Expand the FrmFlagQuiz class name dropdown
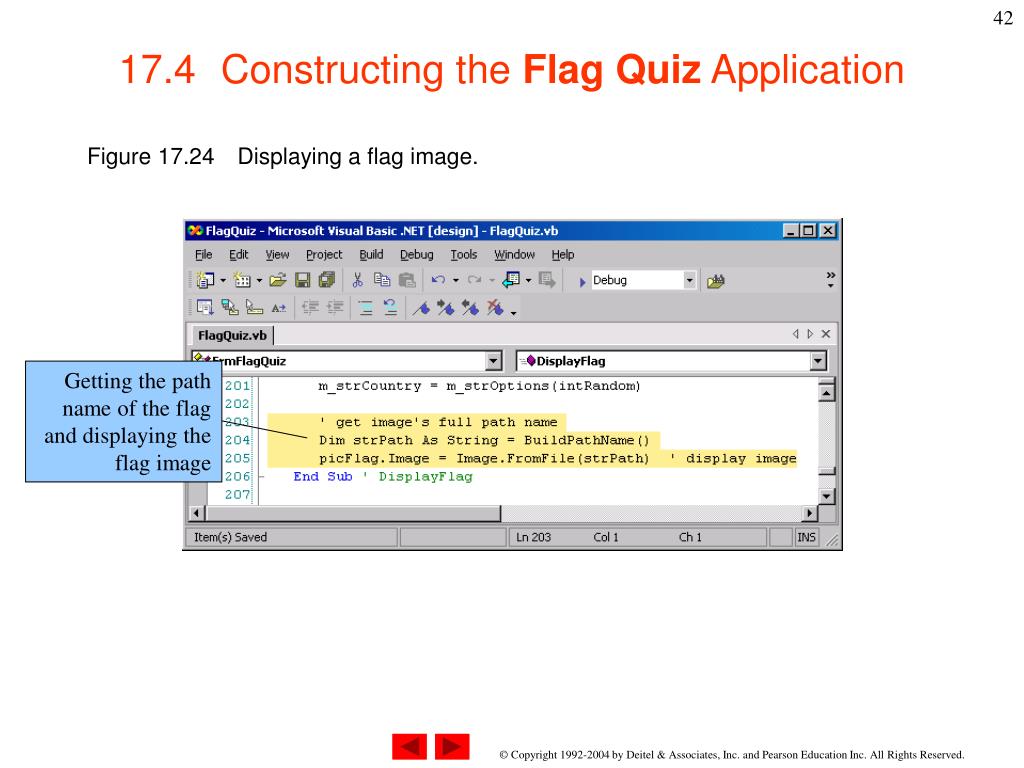 click(494, 360)
